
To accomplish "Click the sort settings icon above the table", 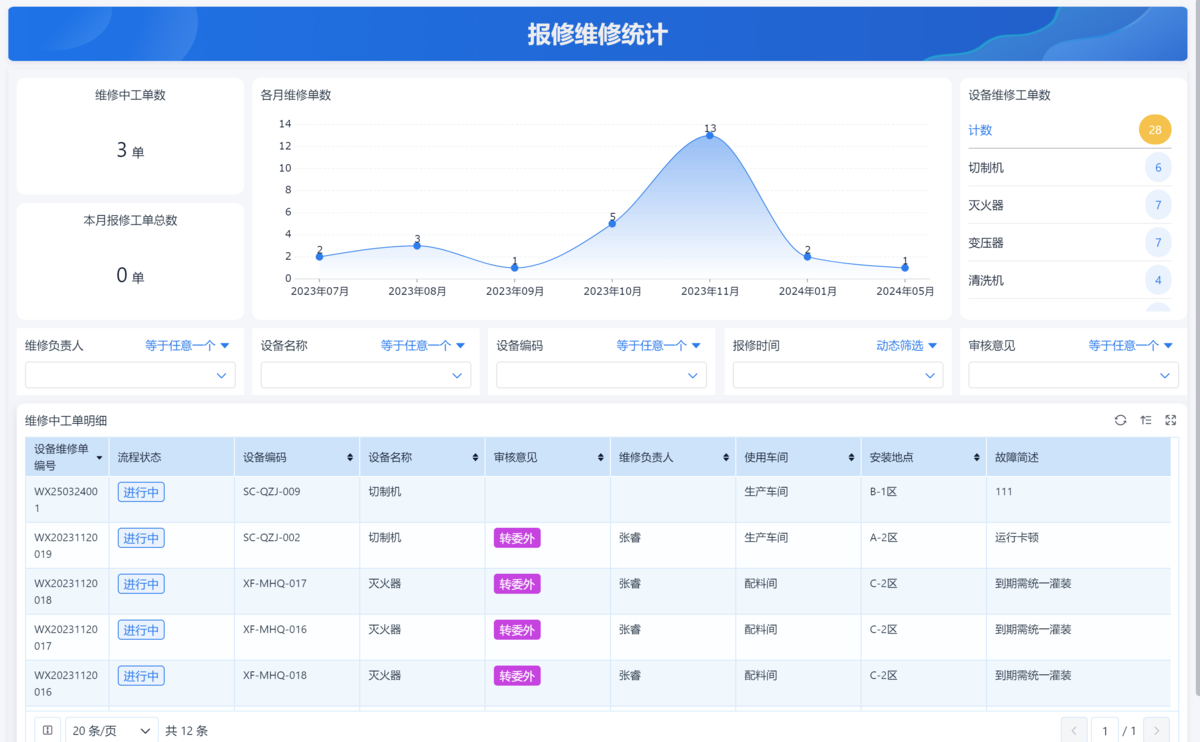I will (x=1146, y=421).
